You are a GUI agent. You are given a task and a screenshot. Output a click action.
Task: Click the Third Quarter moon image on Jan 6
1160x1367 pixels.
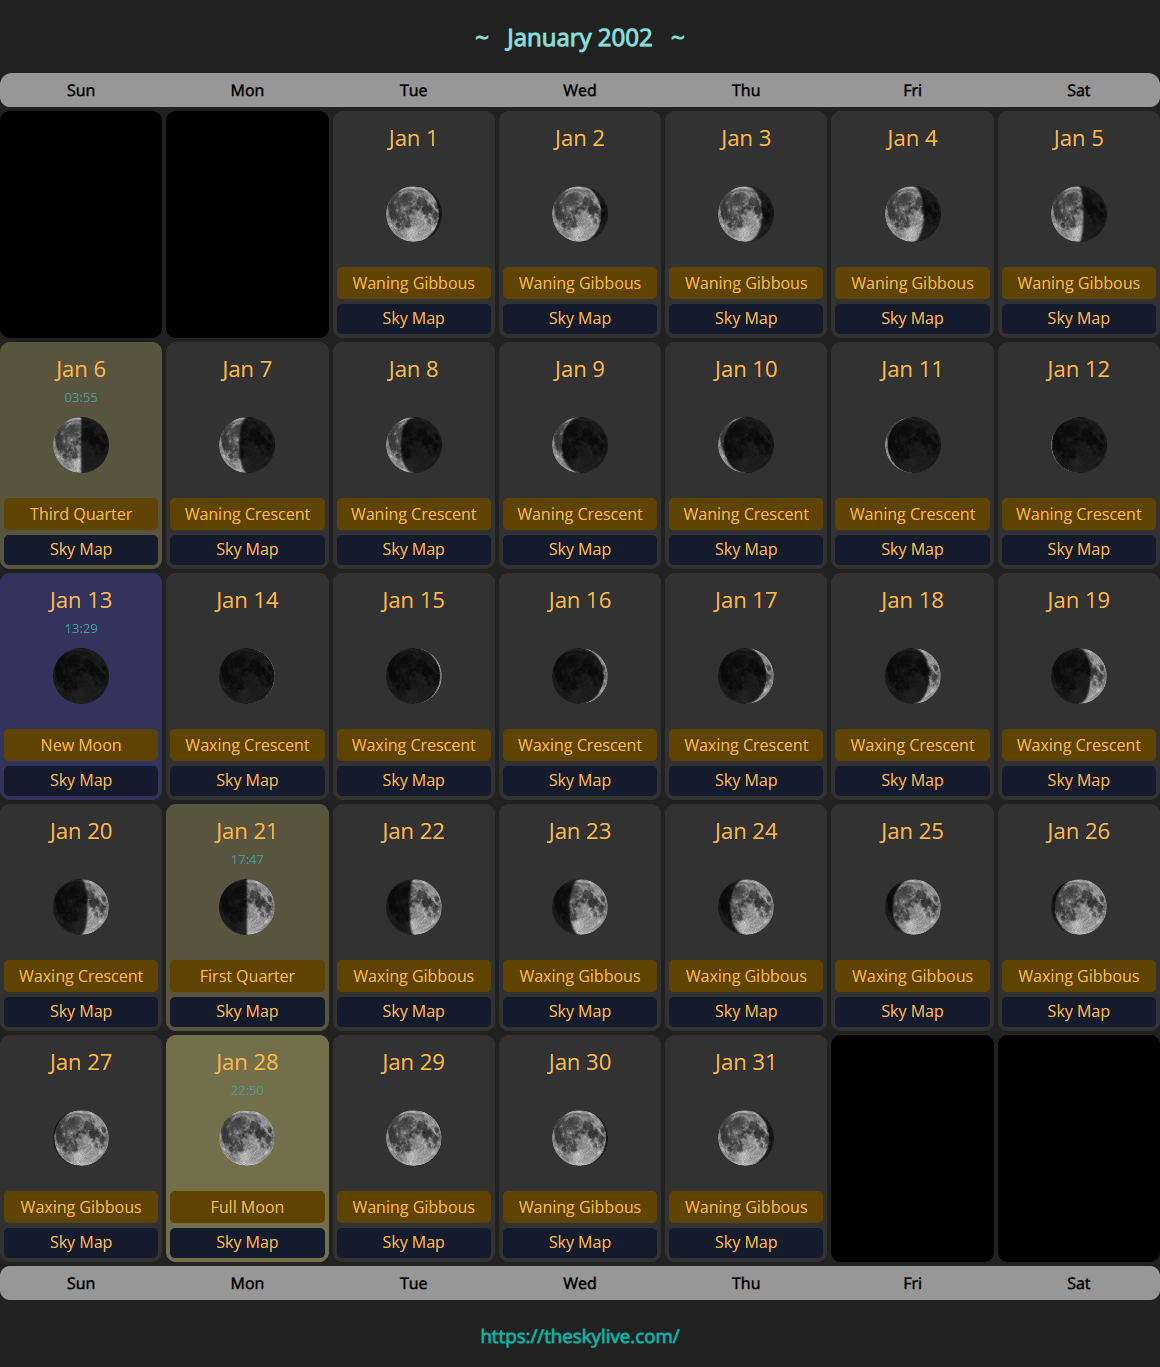click(x=81, y=445)
